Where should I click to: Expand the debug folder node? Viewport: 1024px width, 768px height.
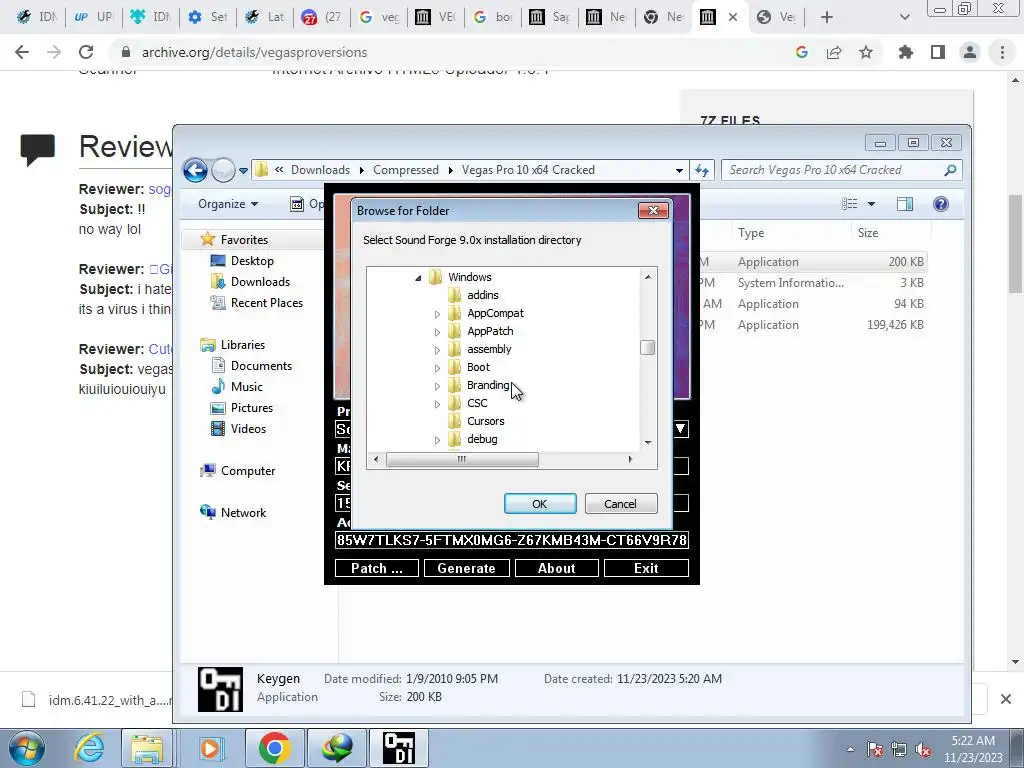point(438,440)
